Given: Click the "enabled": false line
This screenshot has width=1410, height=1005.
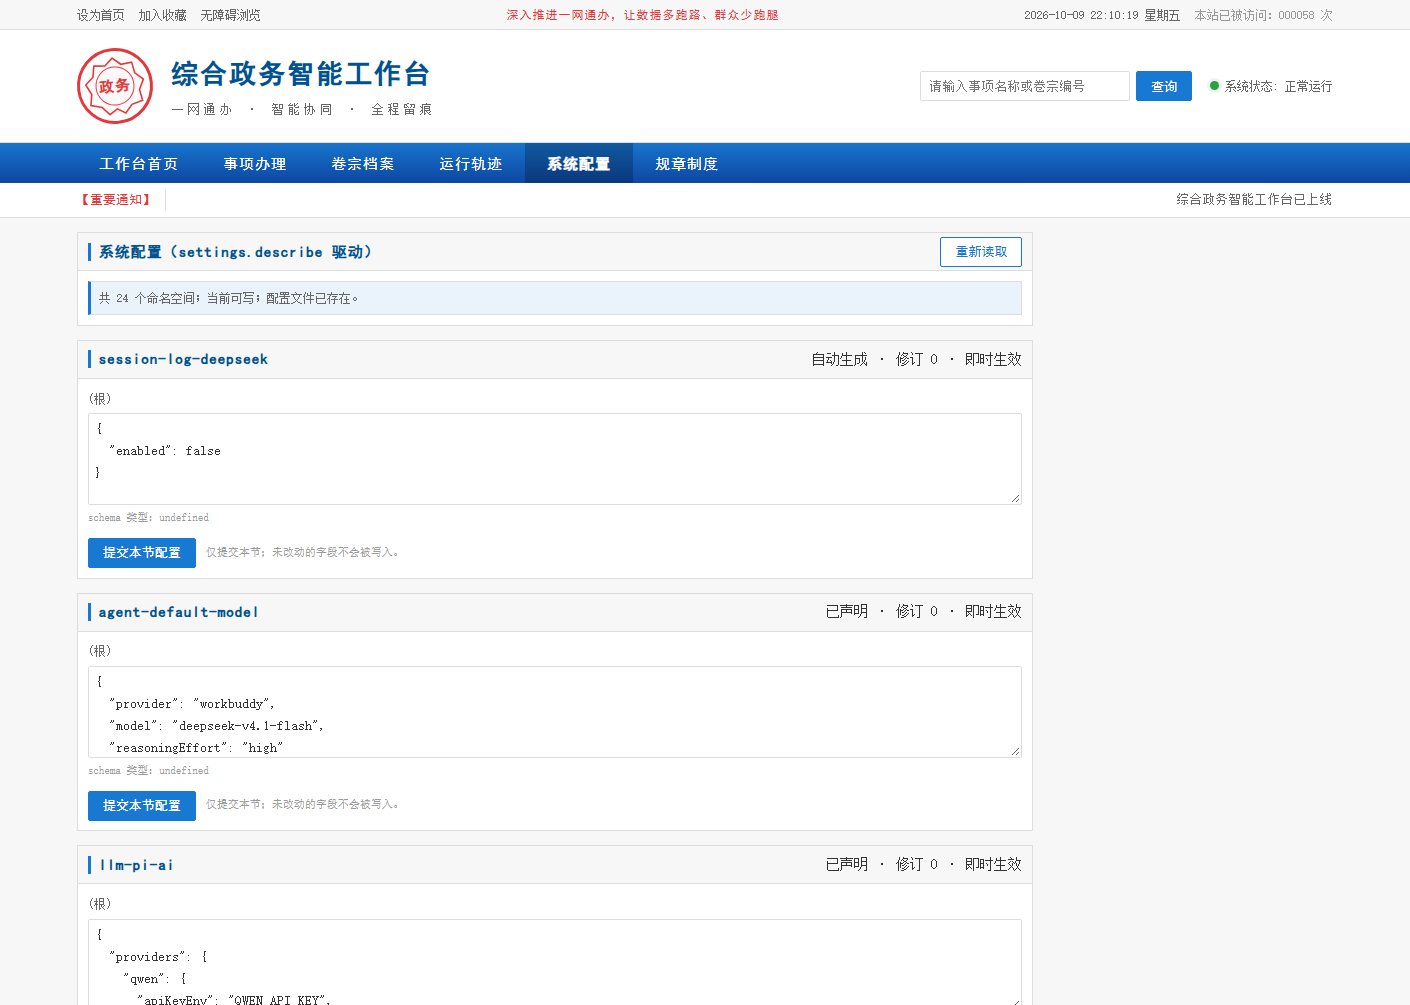Looking at the screenshot, I should tap(165, 451).
